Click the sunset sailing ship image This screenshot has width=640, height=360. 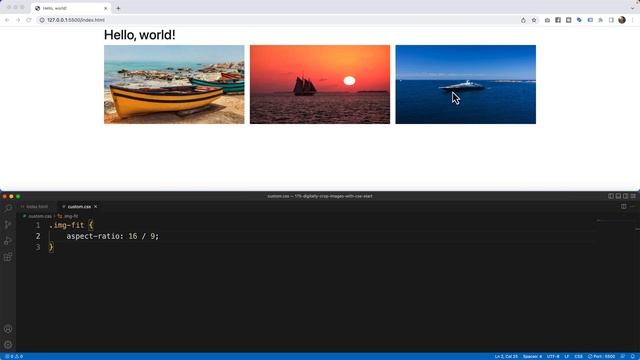[x=320, y=84]
